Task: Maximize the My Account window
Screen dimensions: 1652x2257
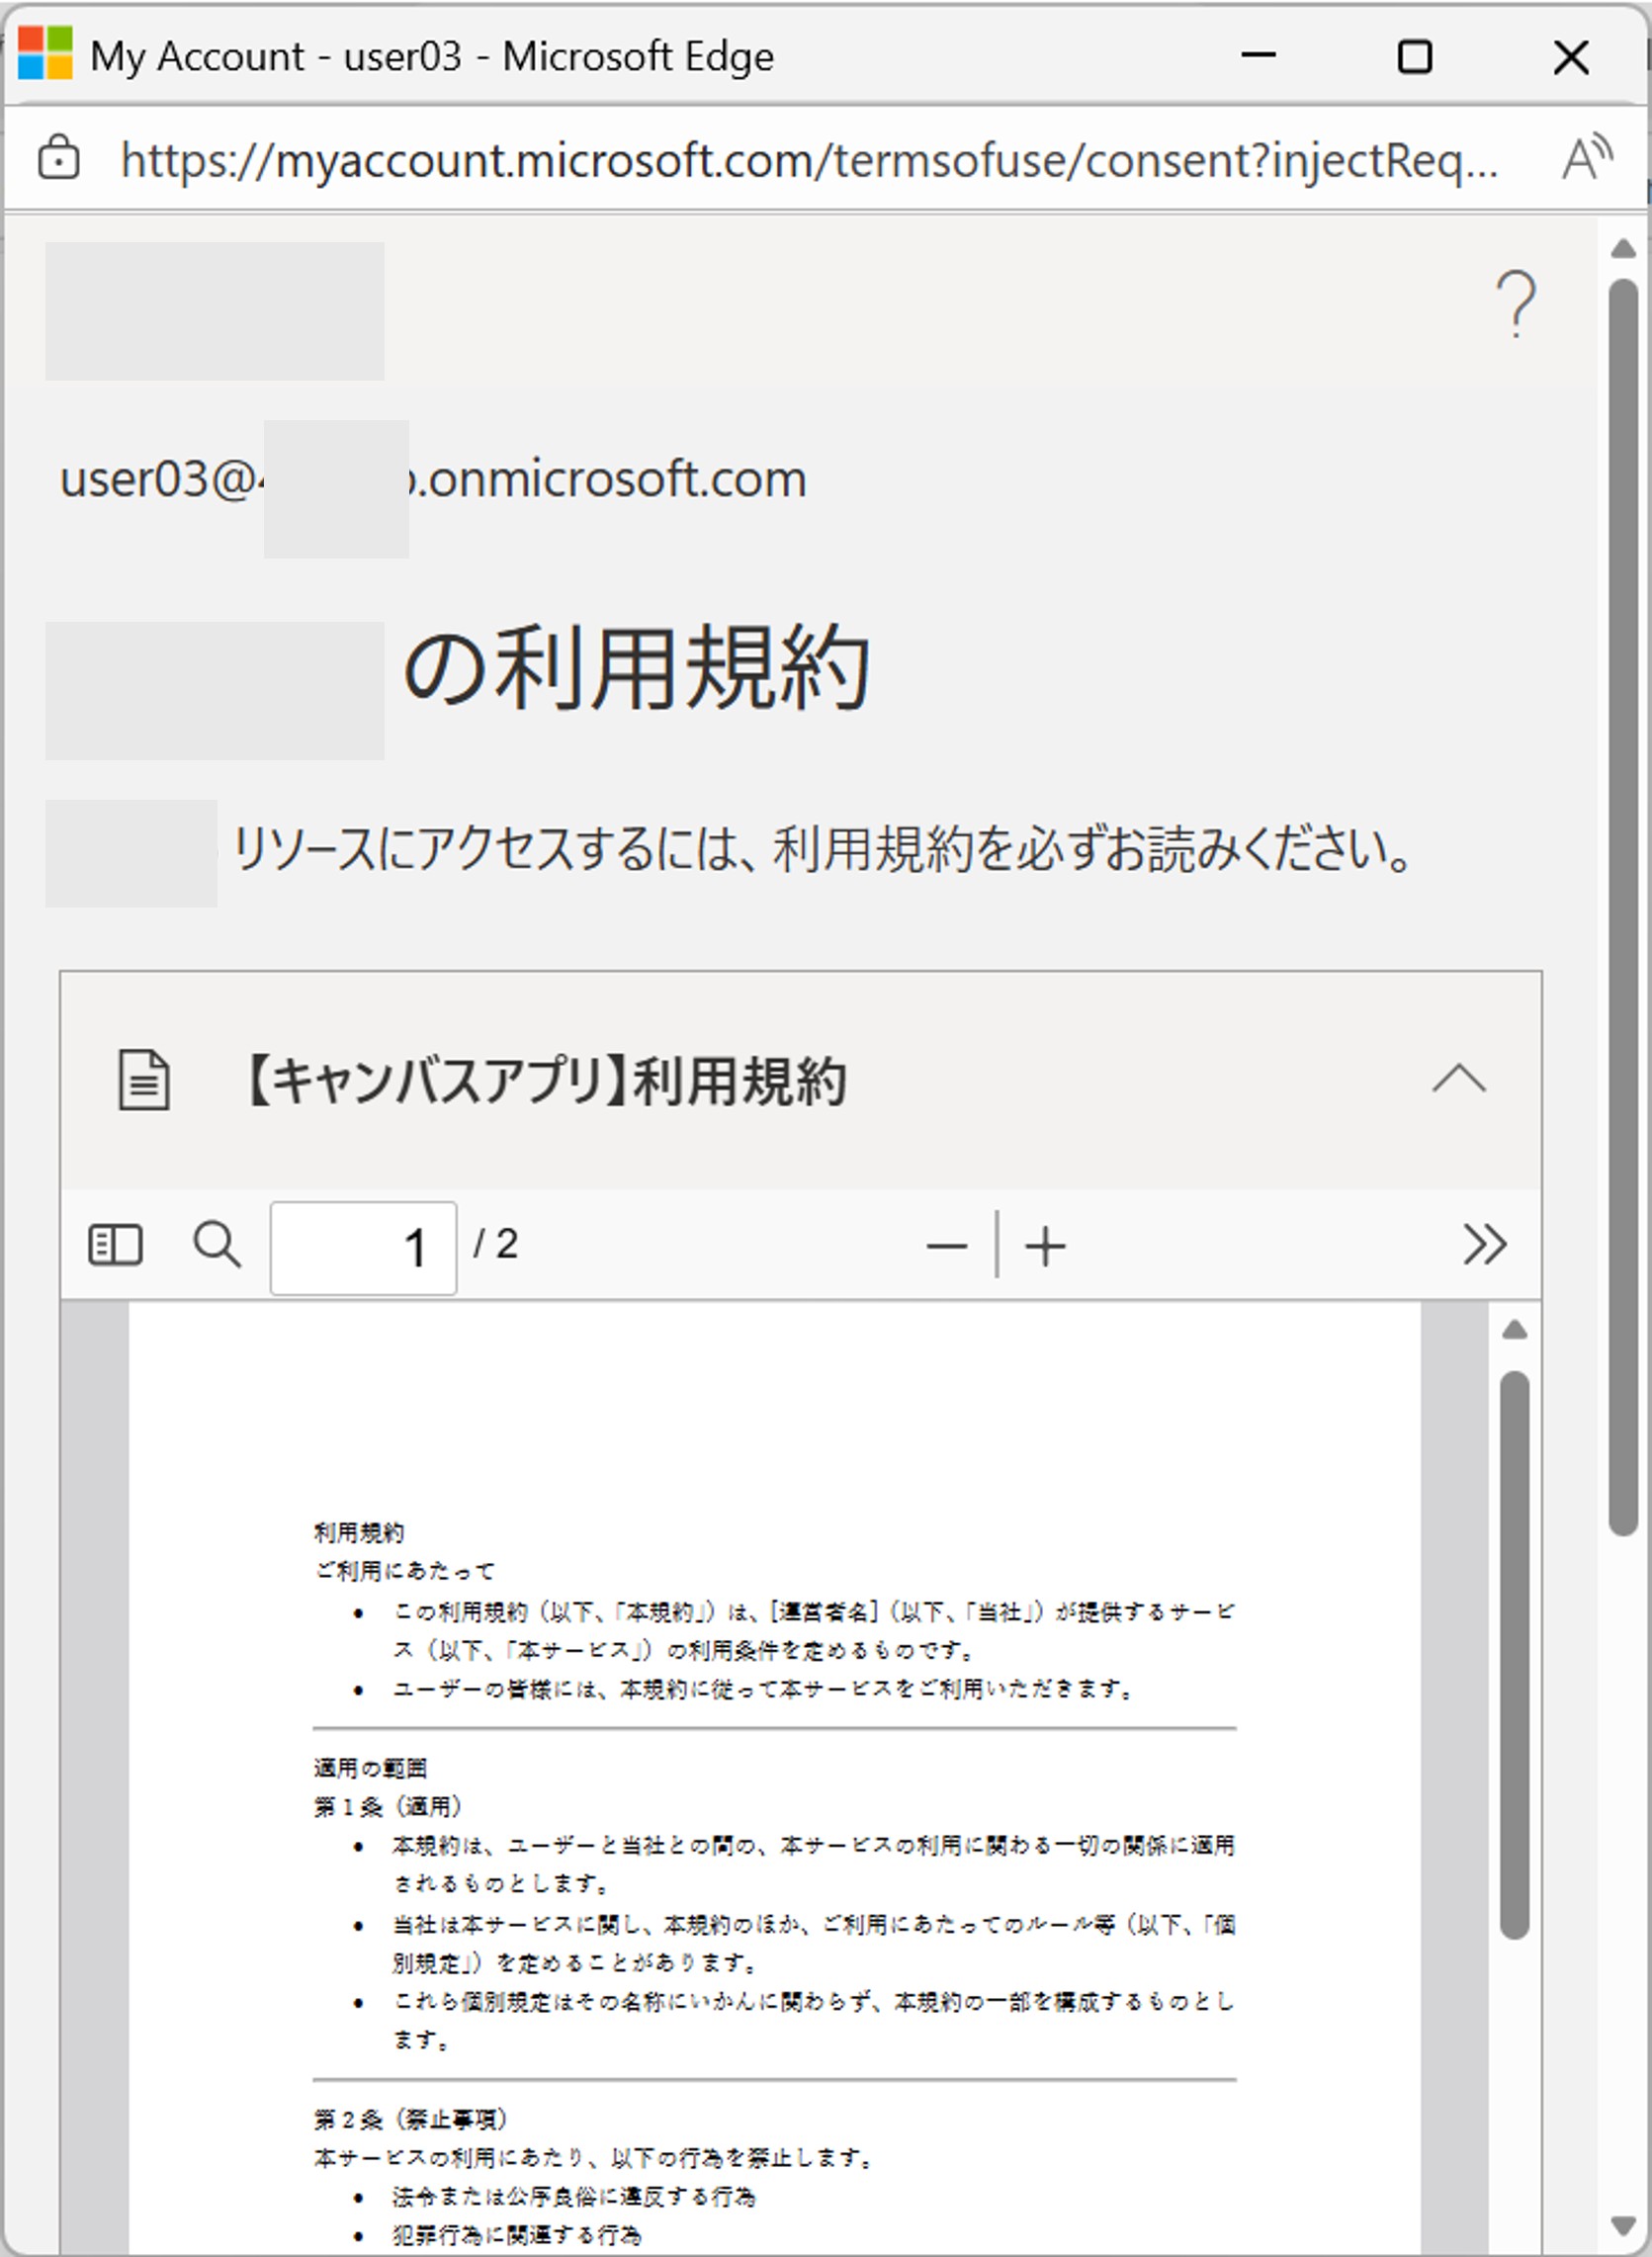Action: click(x=1414, y=57)
